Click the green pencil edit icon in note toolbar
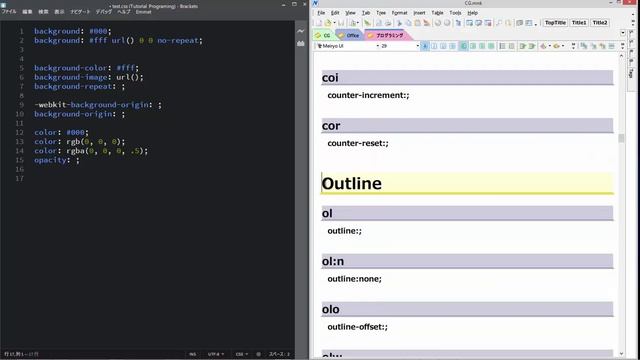640x360 pixels. (367, 23)
